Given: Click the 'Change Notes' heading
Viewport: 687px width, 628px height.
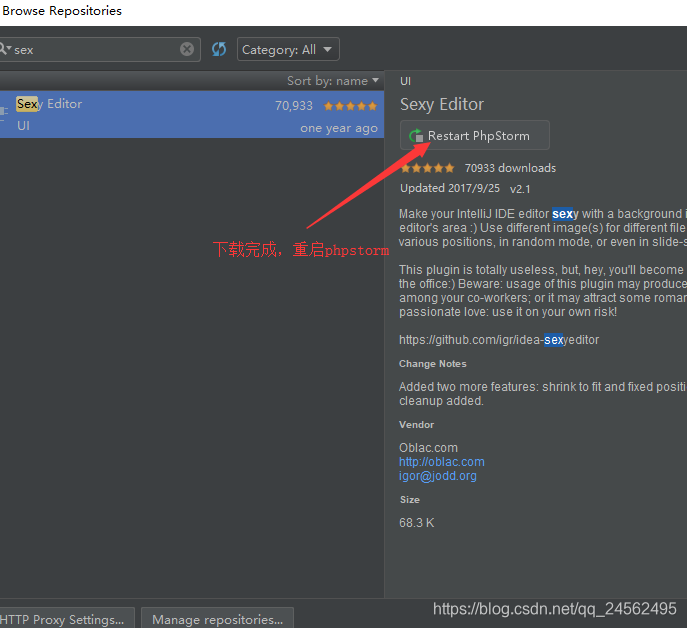Looking at the screenshot, I should pos(433,364).
